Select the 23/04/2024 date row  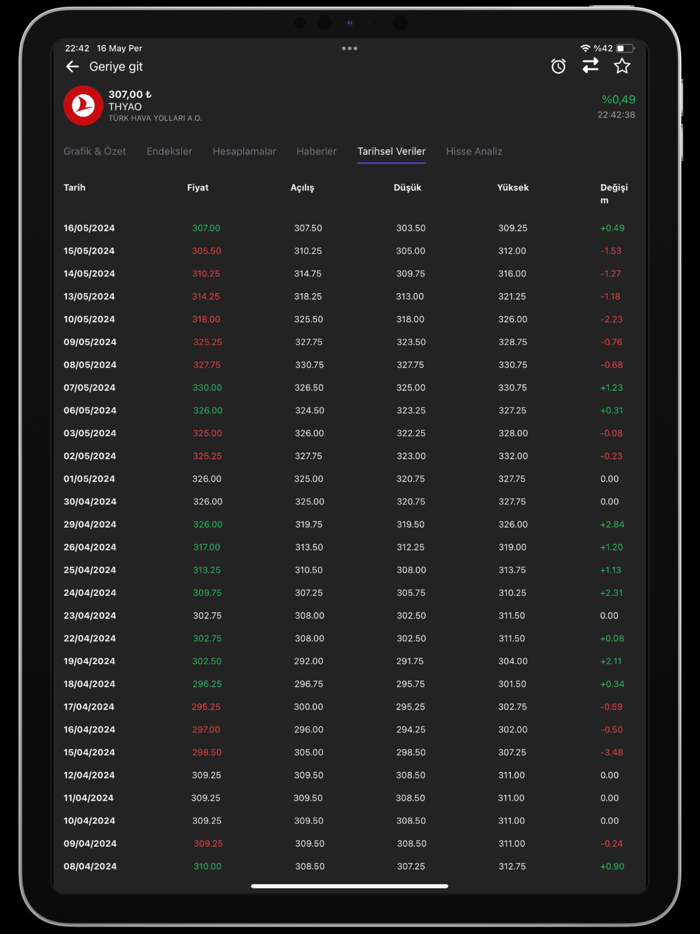pos(350,616)
